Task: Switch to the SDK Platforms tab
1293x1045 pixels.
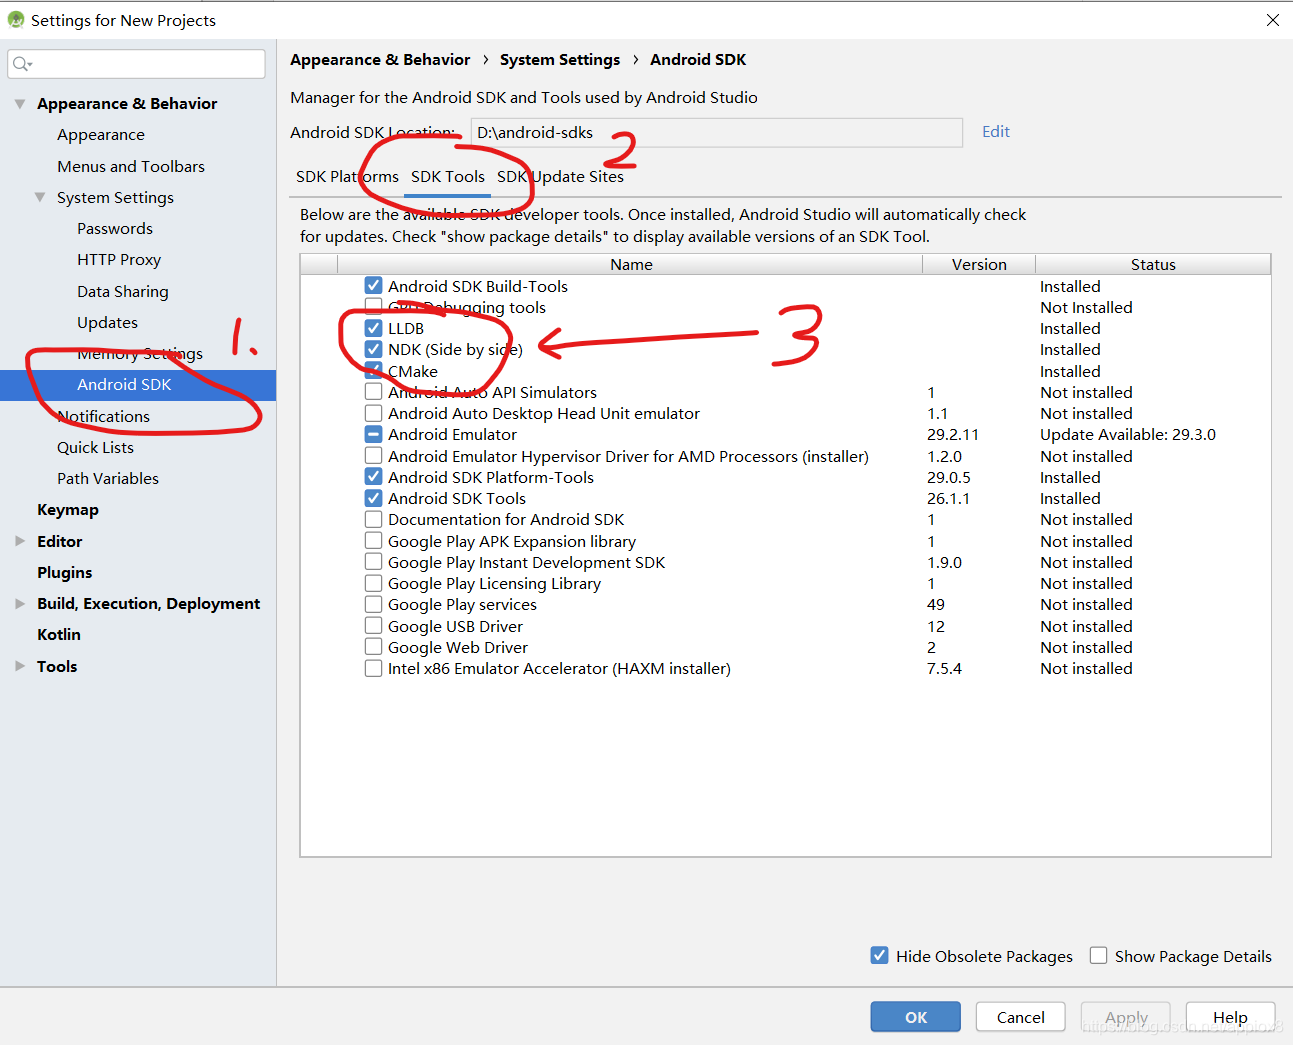Action: point(347,177)
